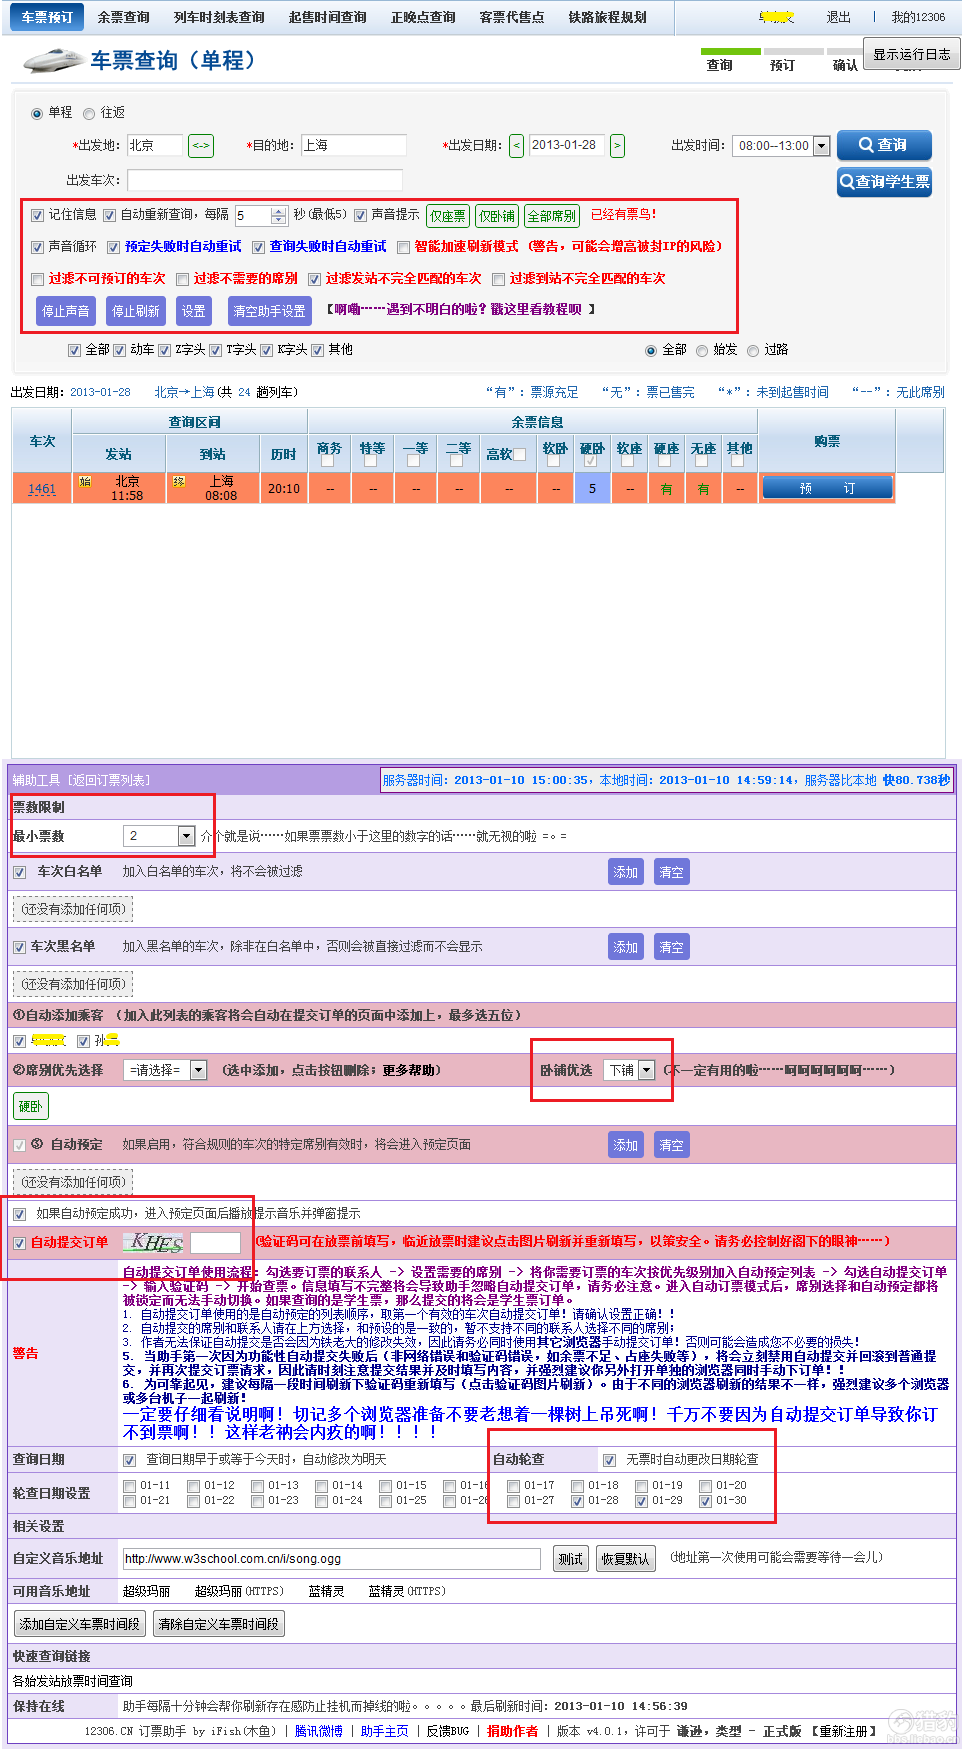
Task: Adjust refresh interval seconds spinner
Action: pos(279,215)
